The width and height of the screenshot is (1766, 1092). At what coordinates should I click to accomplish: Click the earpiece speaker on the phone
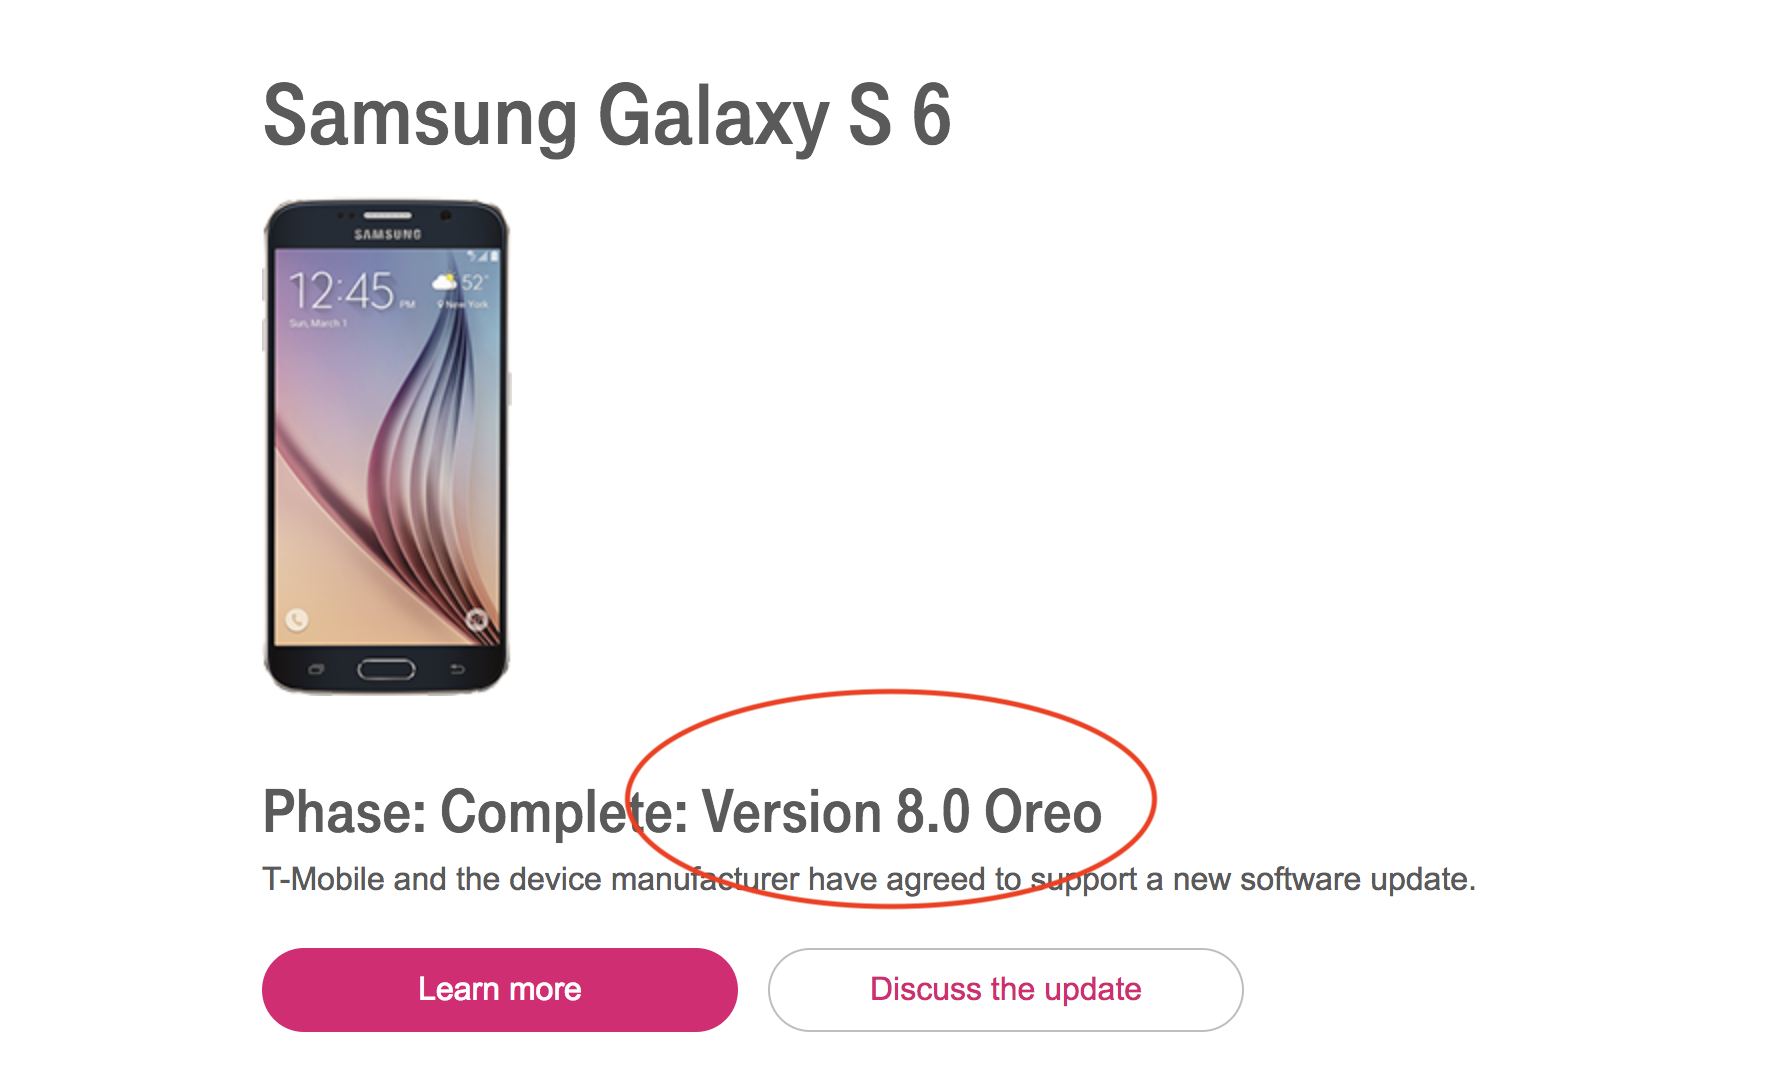point(387,215)
